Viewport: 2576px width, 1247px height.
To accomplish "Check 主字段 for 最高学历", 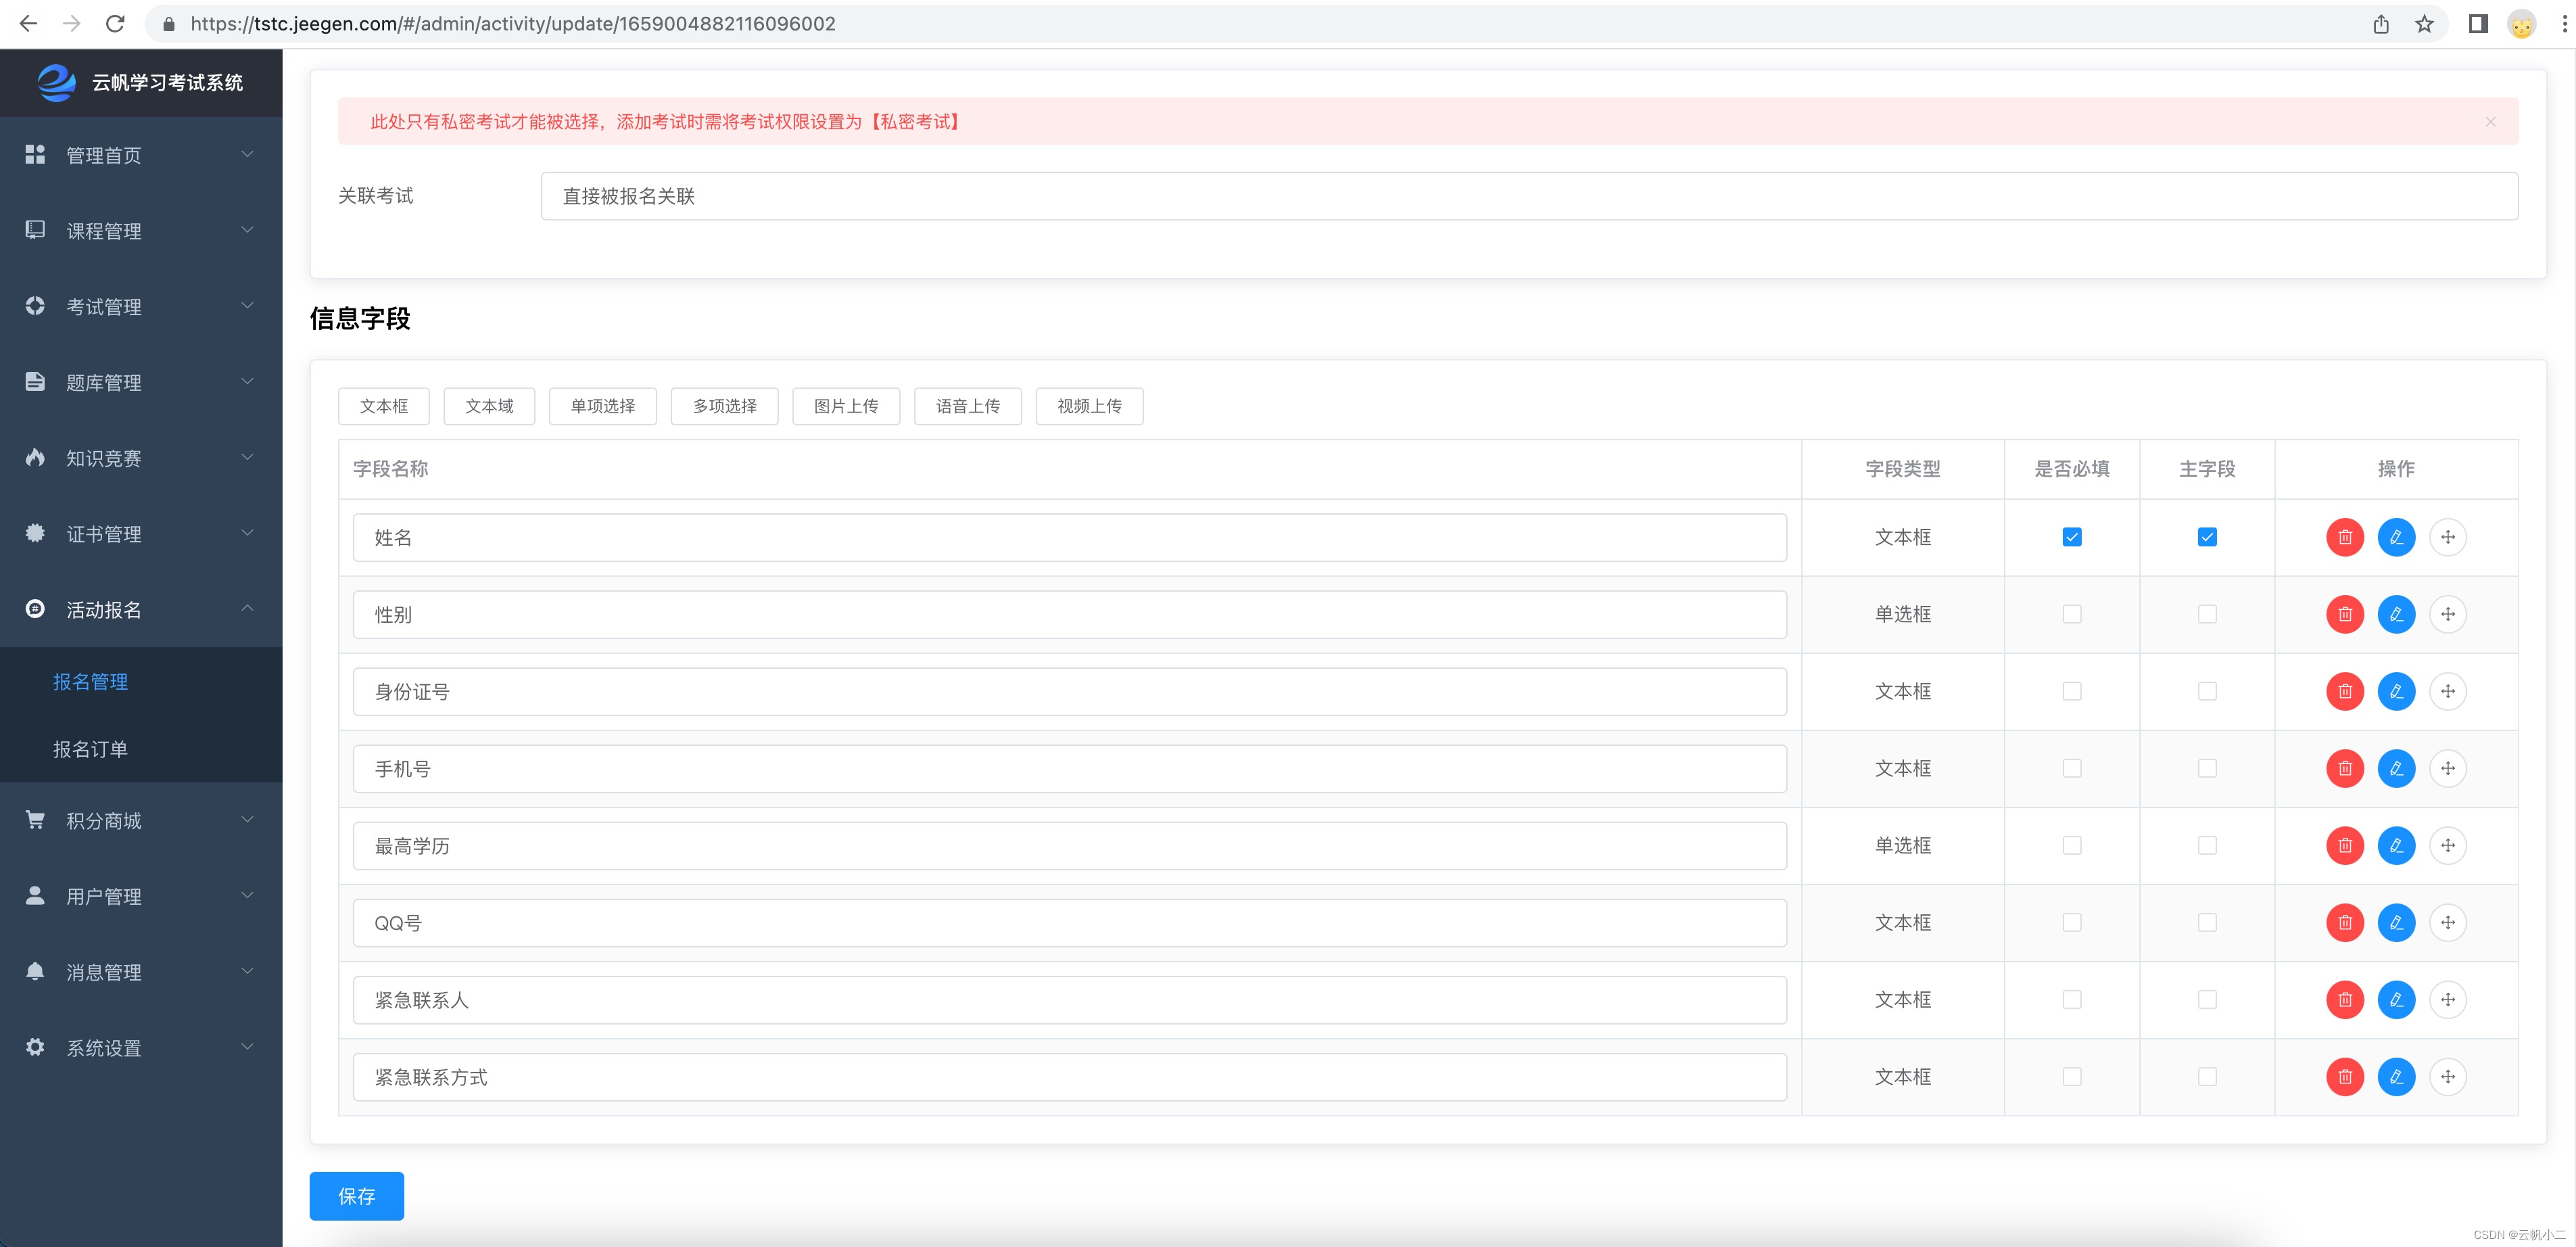I will coord(2207,845).
